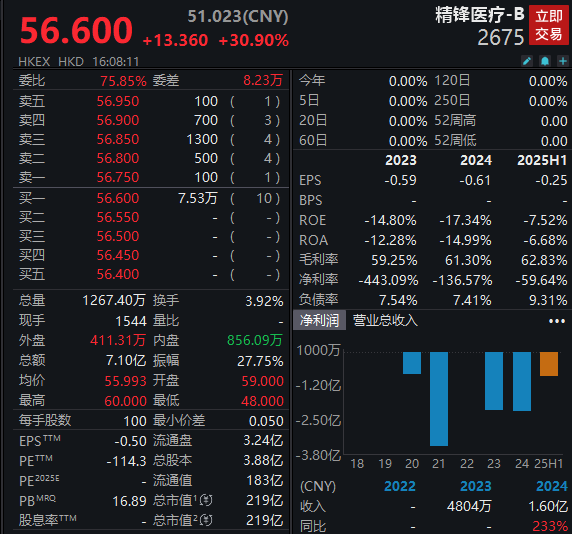This screenshot has height=534, width=572.
Task: Click the HKEX exchange label
Action: 34,62
